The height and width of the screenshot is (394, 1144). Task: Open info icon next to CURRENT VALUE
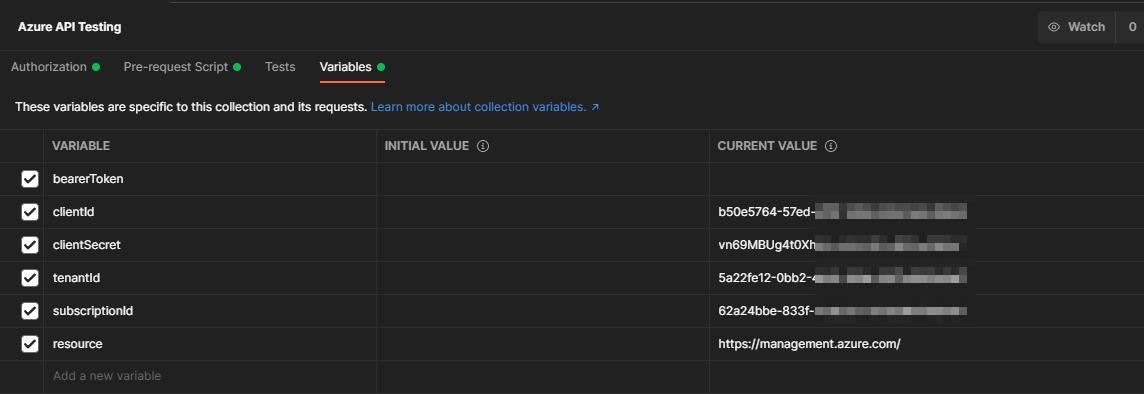click(x=830, y=146)
